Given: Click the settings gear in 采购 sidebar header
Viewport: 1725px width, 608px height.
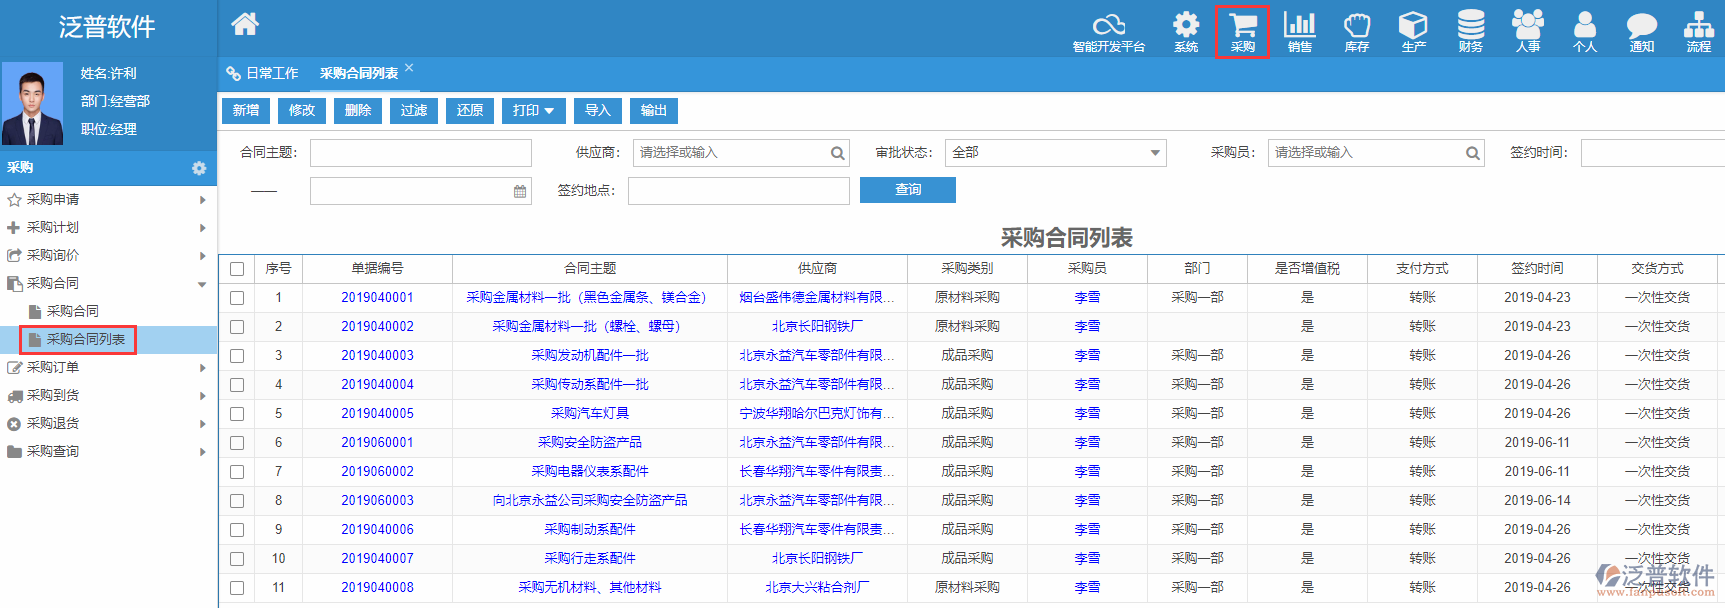Looking at the screenshot, I should (199, 168).
